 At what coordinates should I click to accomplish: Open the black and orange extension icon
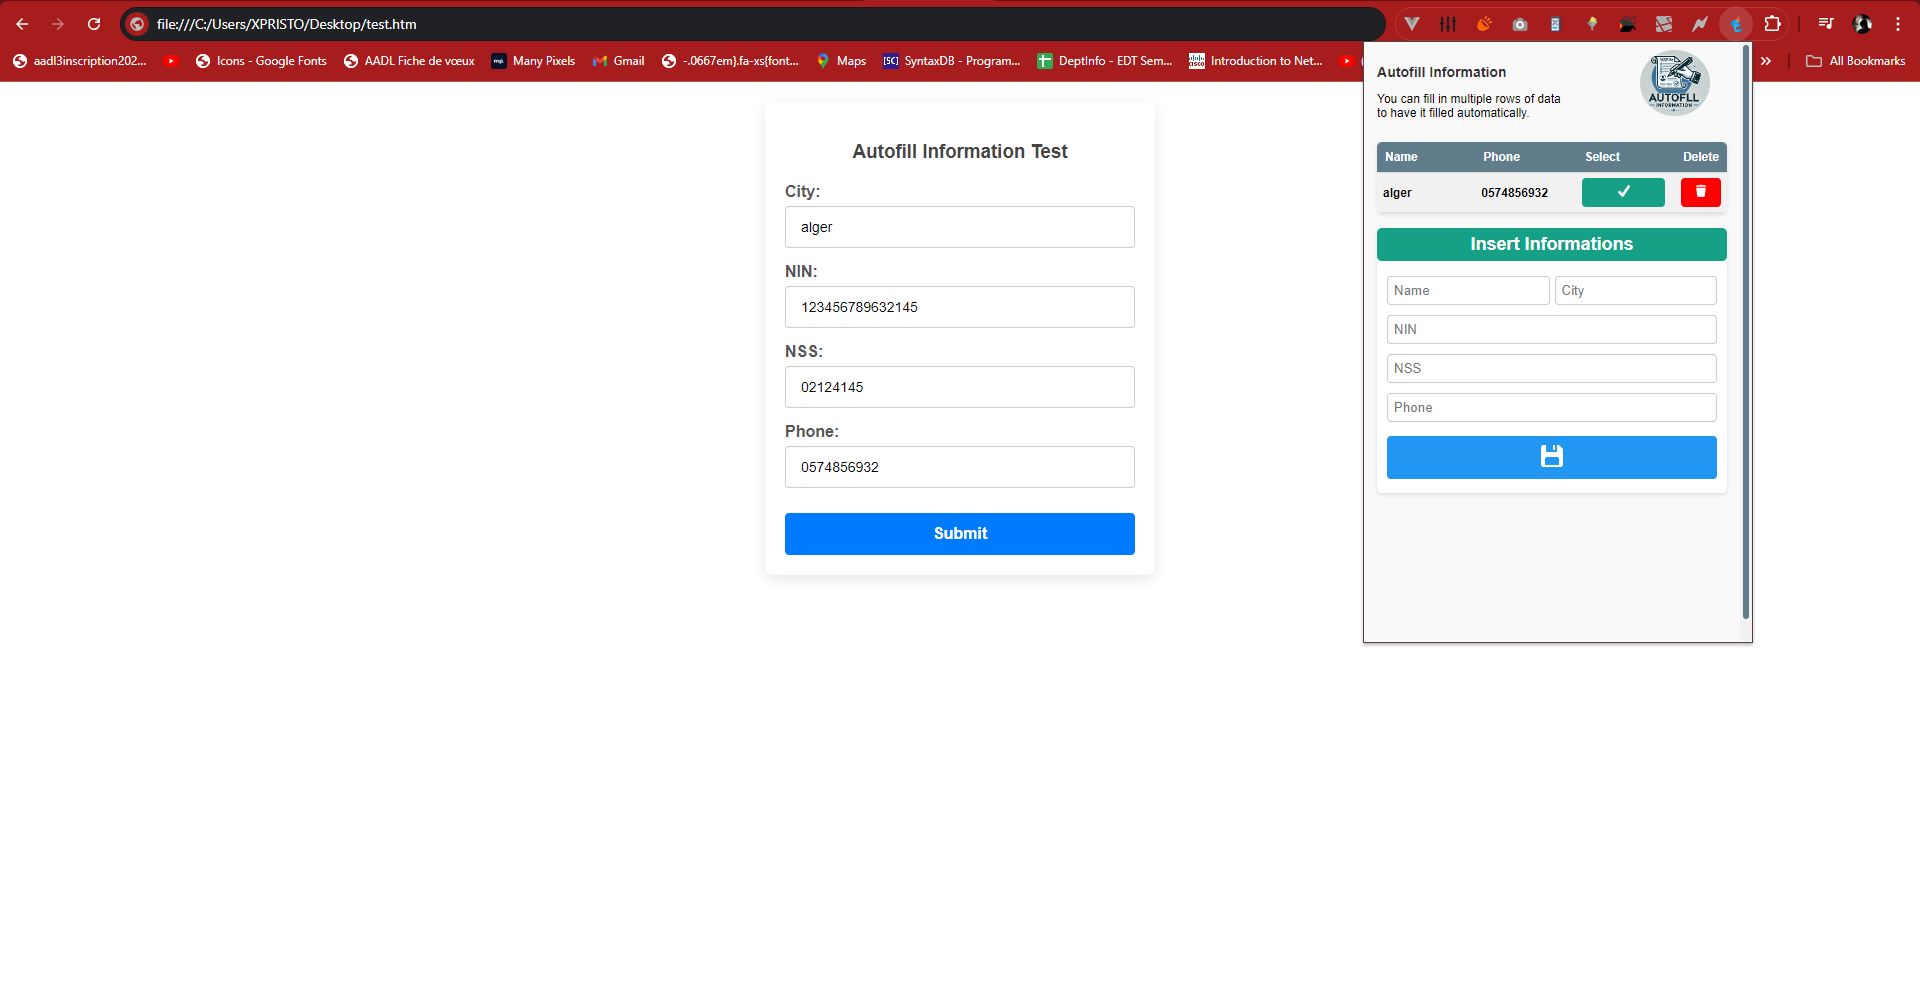click(1628, 24)
